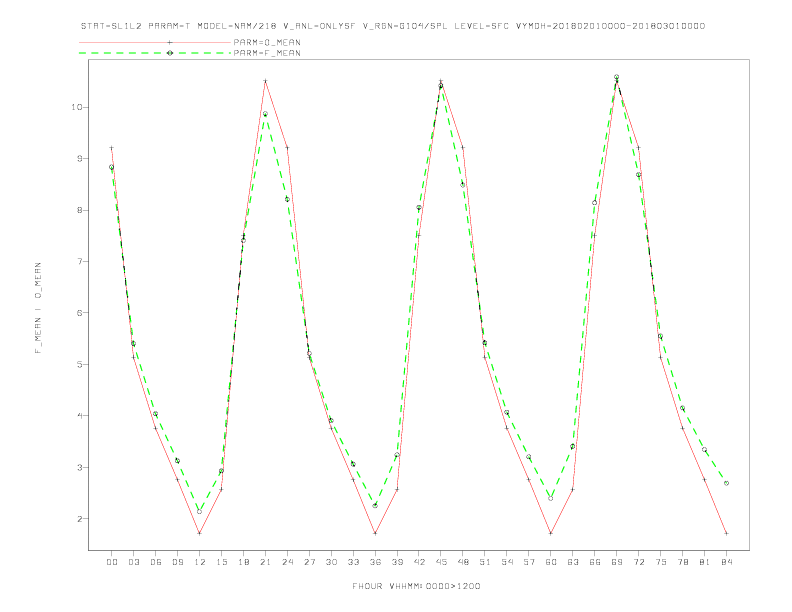792x612 pixels.
Task: Click x-axis forecast hour label 42
Action: [x=419, y=562]
